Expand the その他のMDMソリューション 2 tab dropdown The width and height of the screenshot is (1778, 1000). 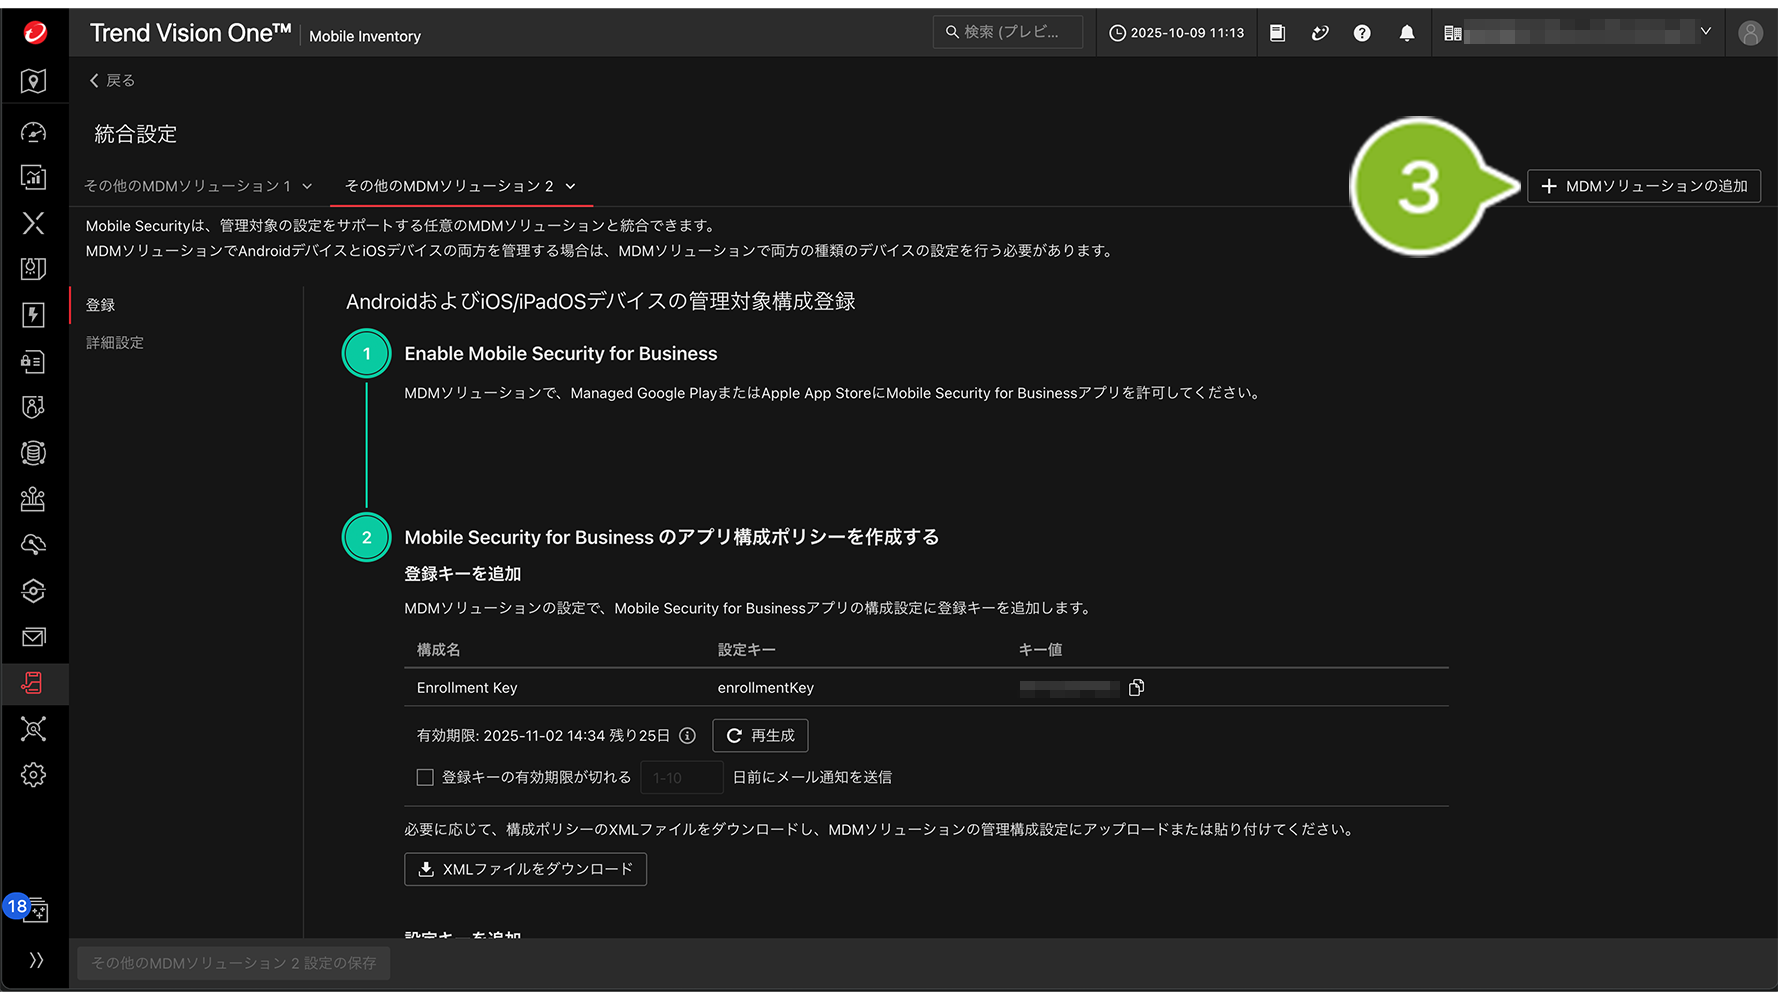(x=570, y=187)
